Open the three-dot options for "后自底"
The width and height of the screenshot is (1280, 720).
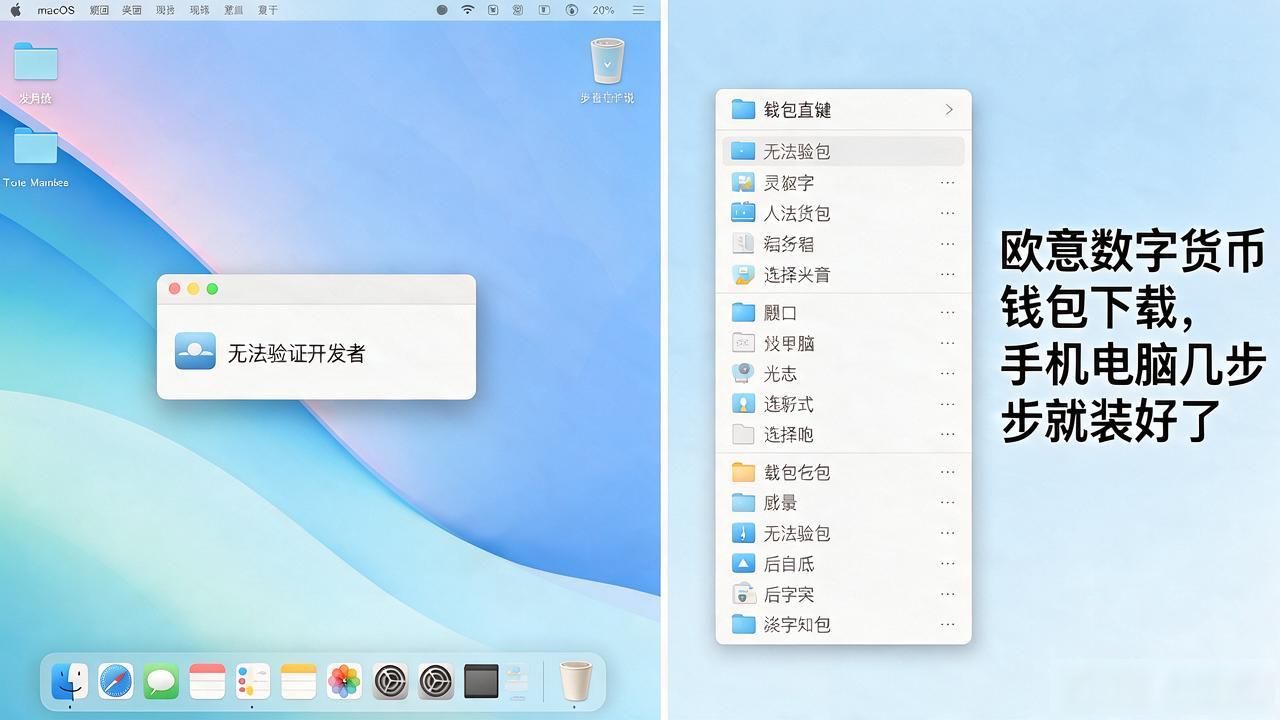pos(947,564)
